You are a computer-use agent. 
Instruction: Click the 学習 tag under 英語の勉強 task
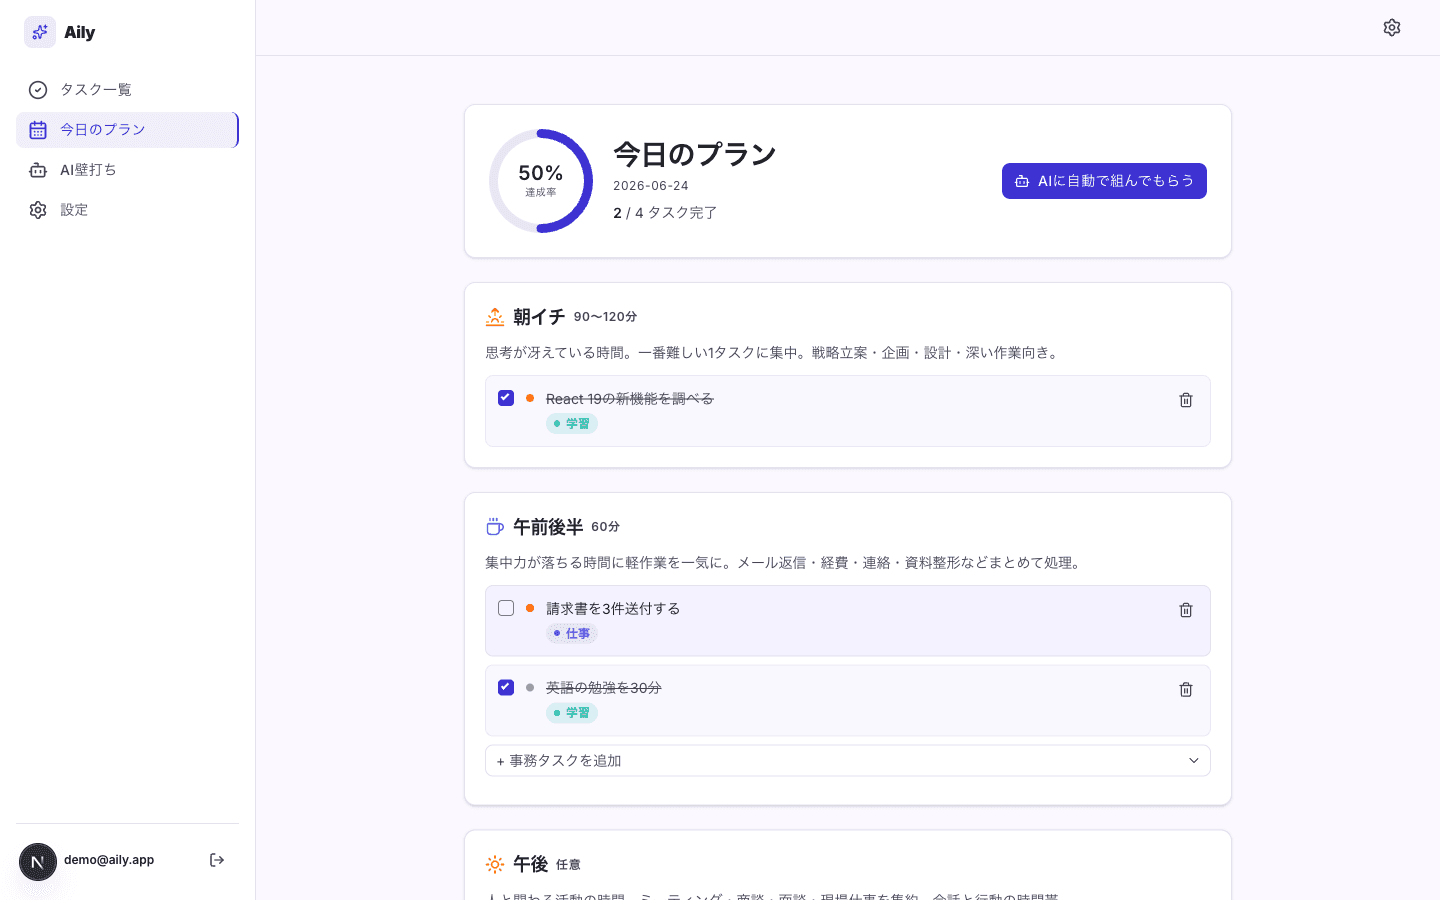572,713
